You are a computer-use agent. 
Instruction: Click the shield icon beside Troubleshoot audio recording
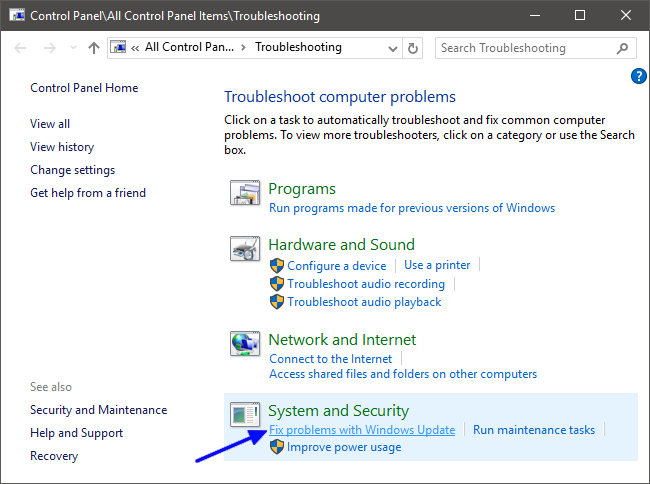click(277, 284)
